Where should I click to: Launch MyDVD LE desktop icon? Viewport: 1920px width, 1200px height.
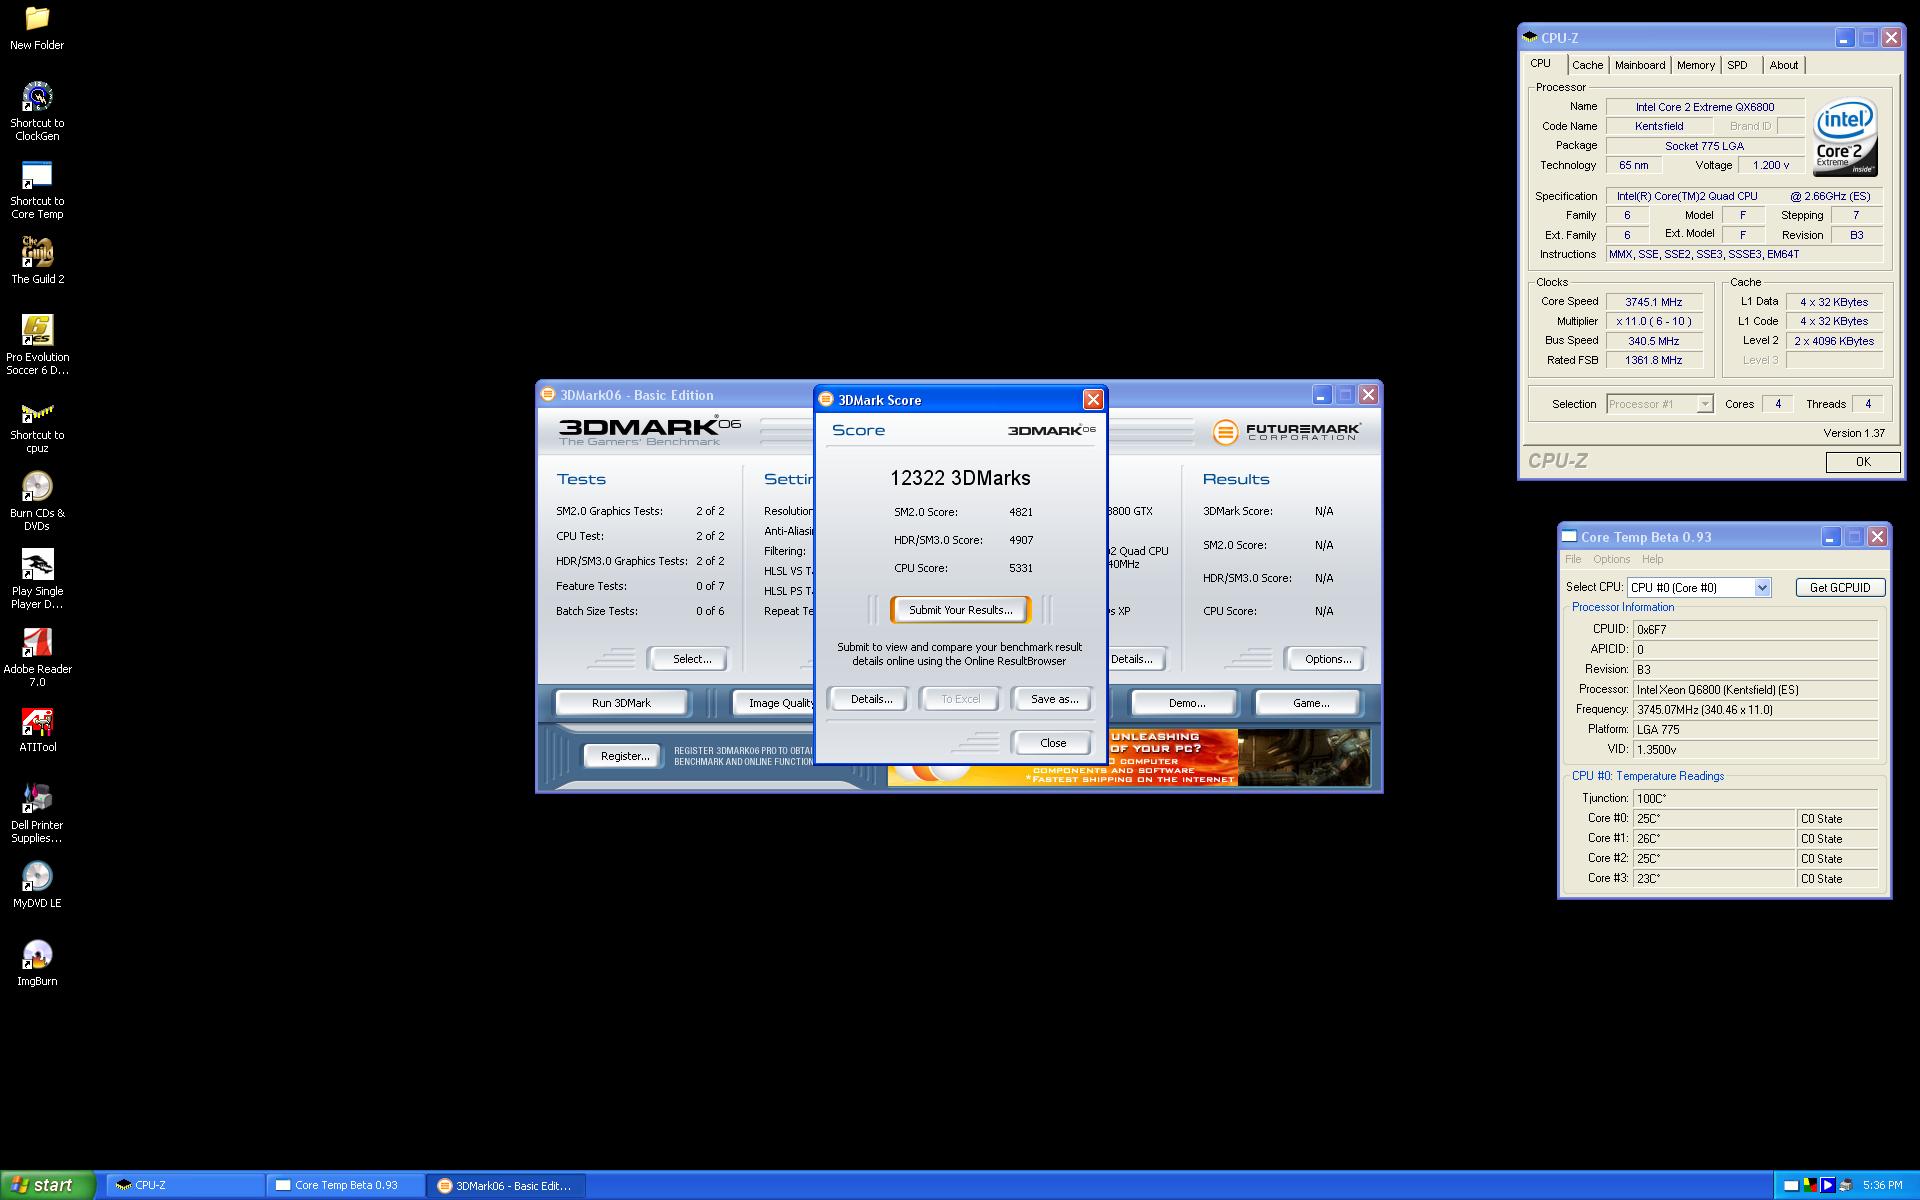[x=37, y=885]
